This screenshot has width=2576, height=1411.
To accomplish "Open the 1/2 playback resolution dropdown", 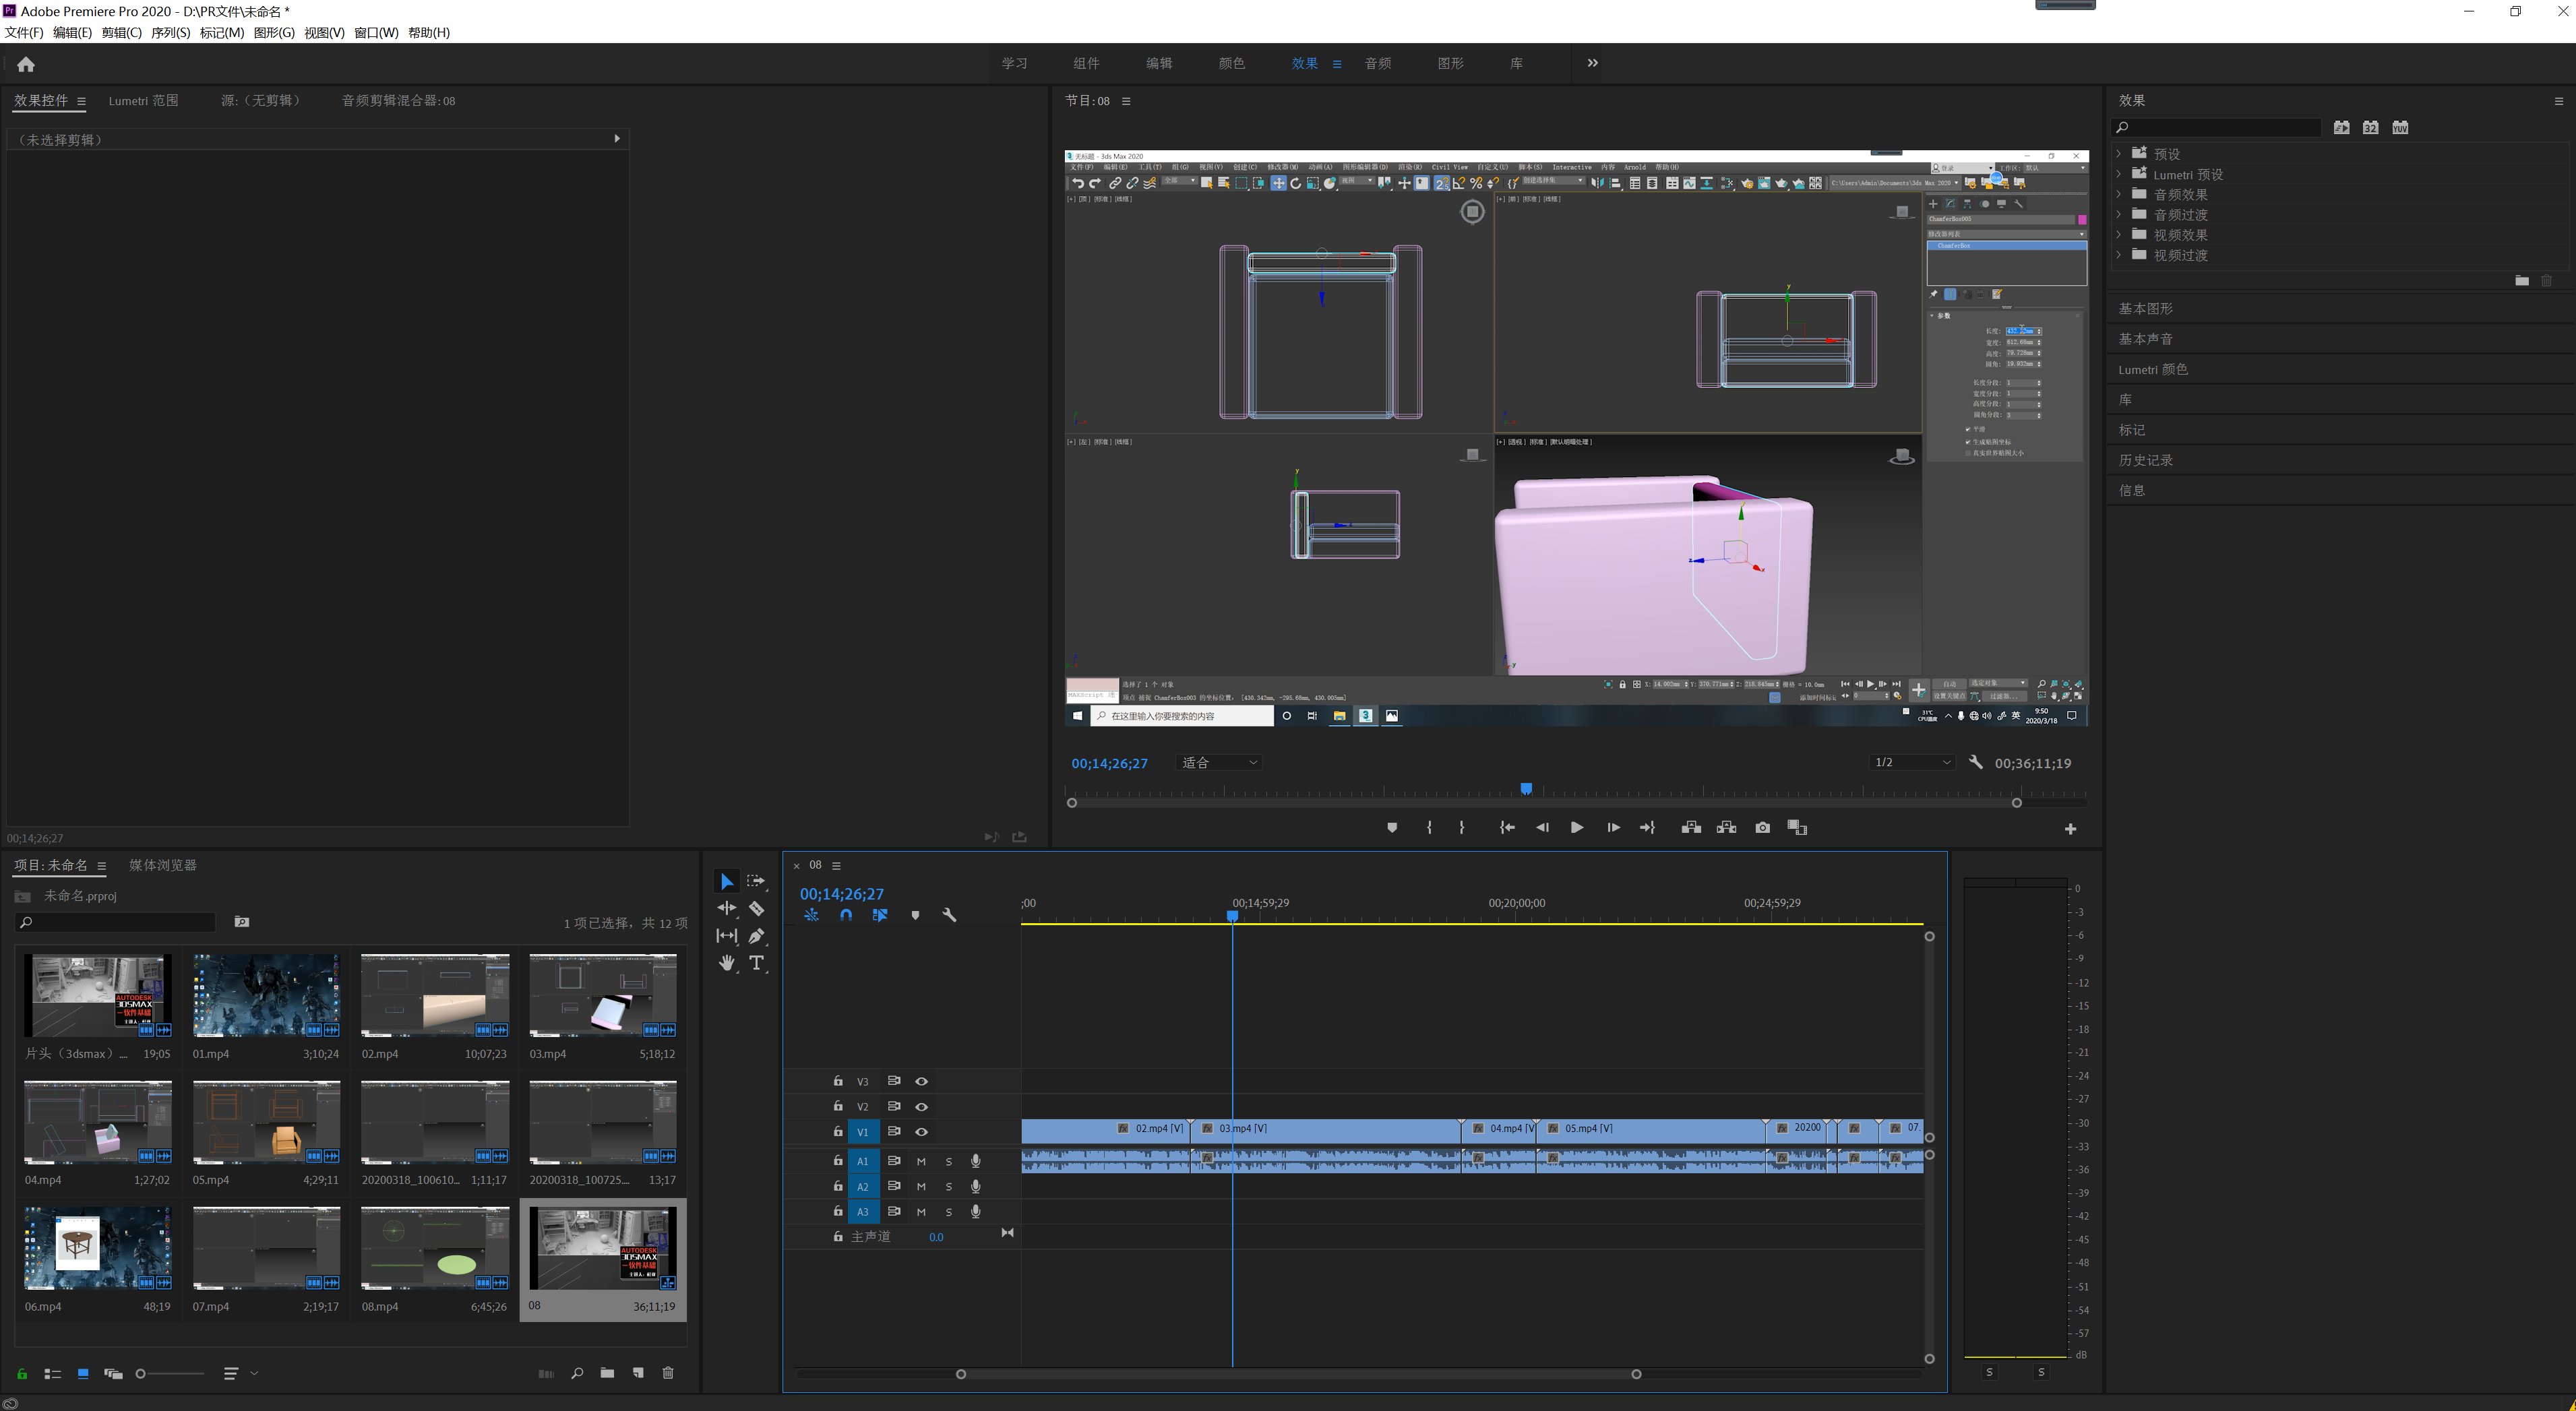I will (x=1911, y=762).
